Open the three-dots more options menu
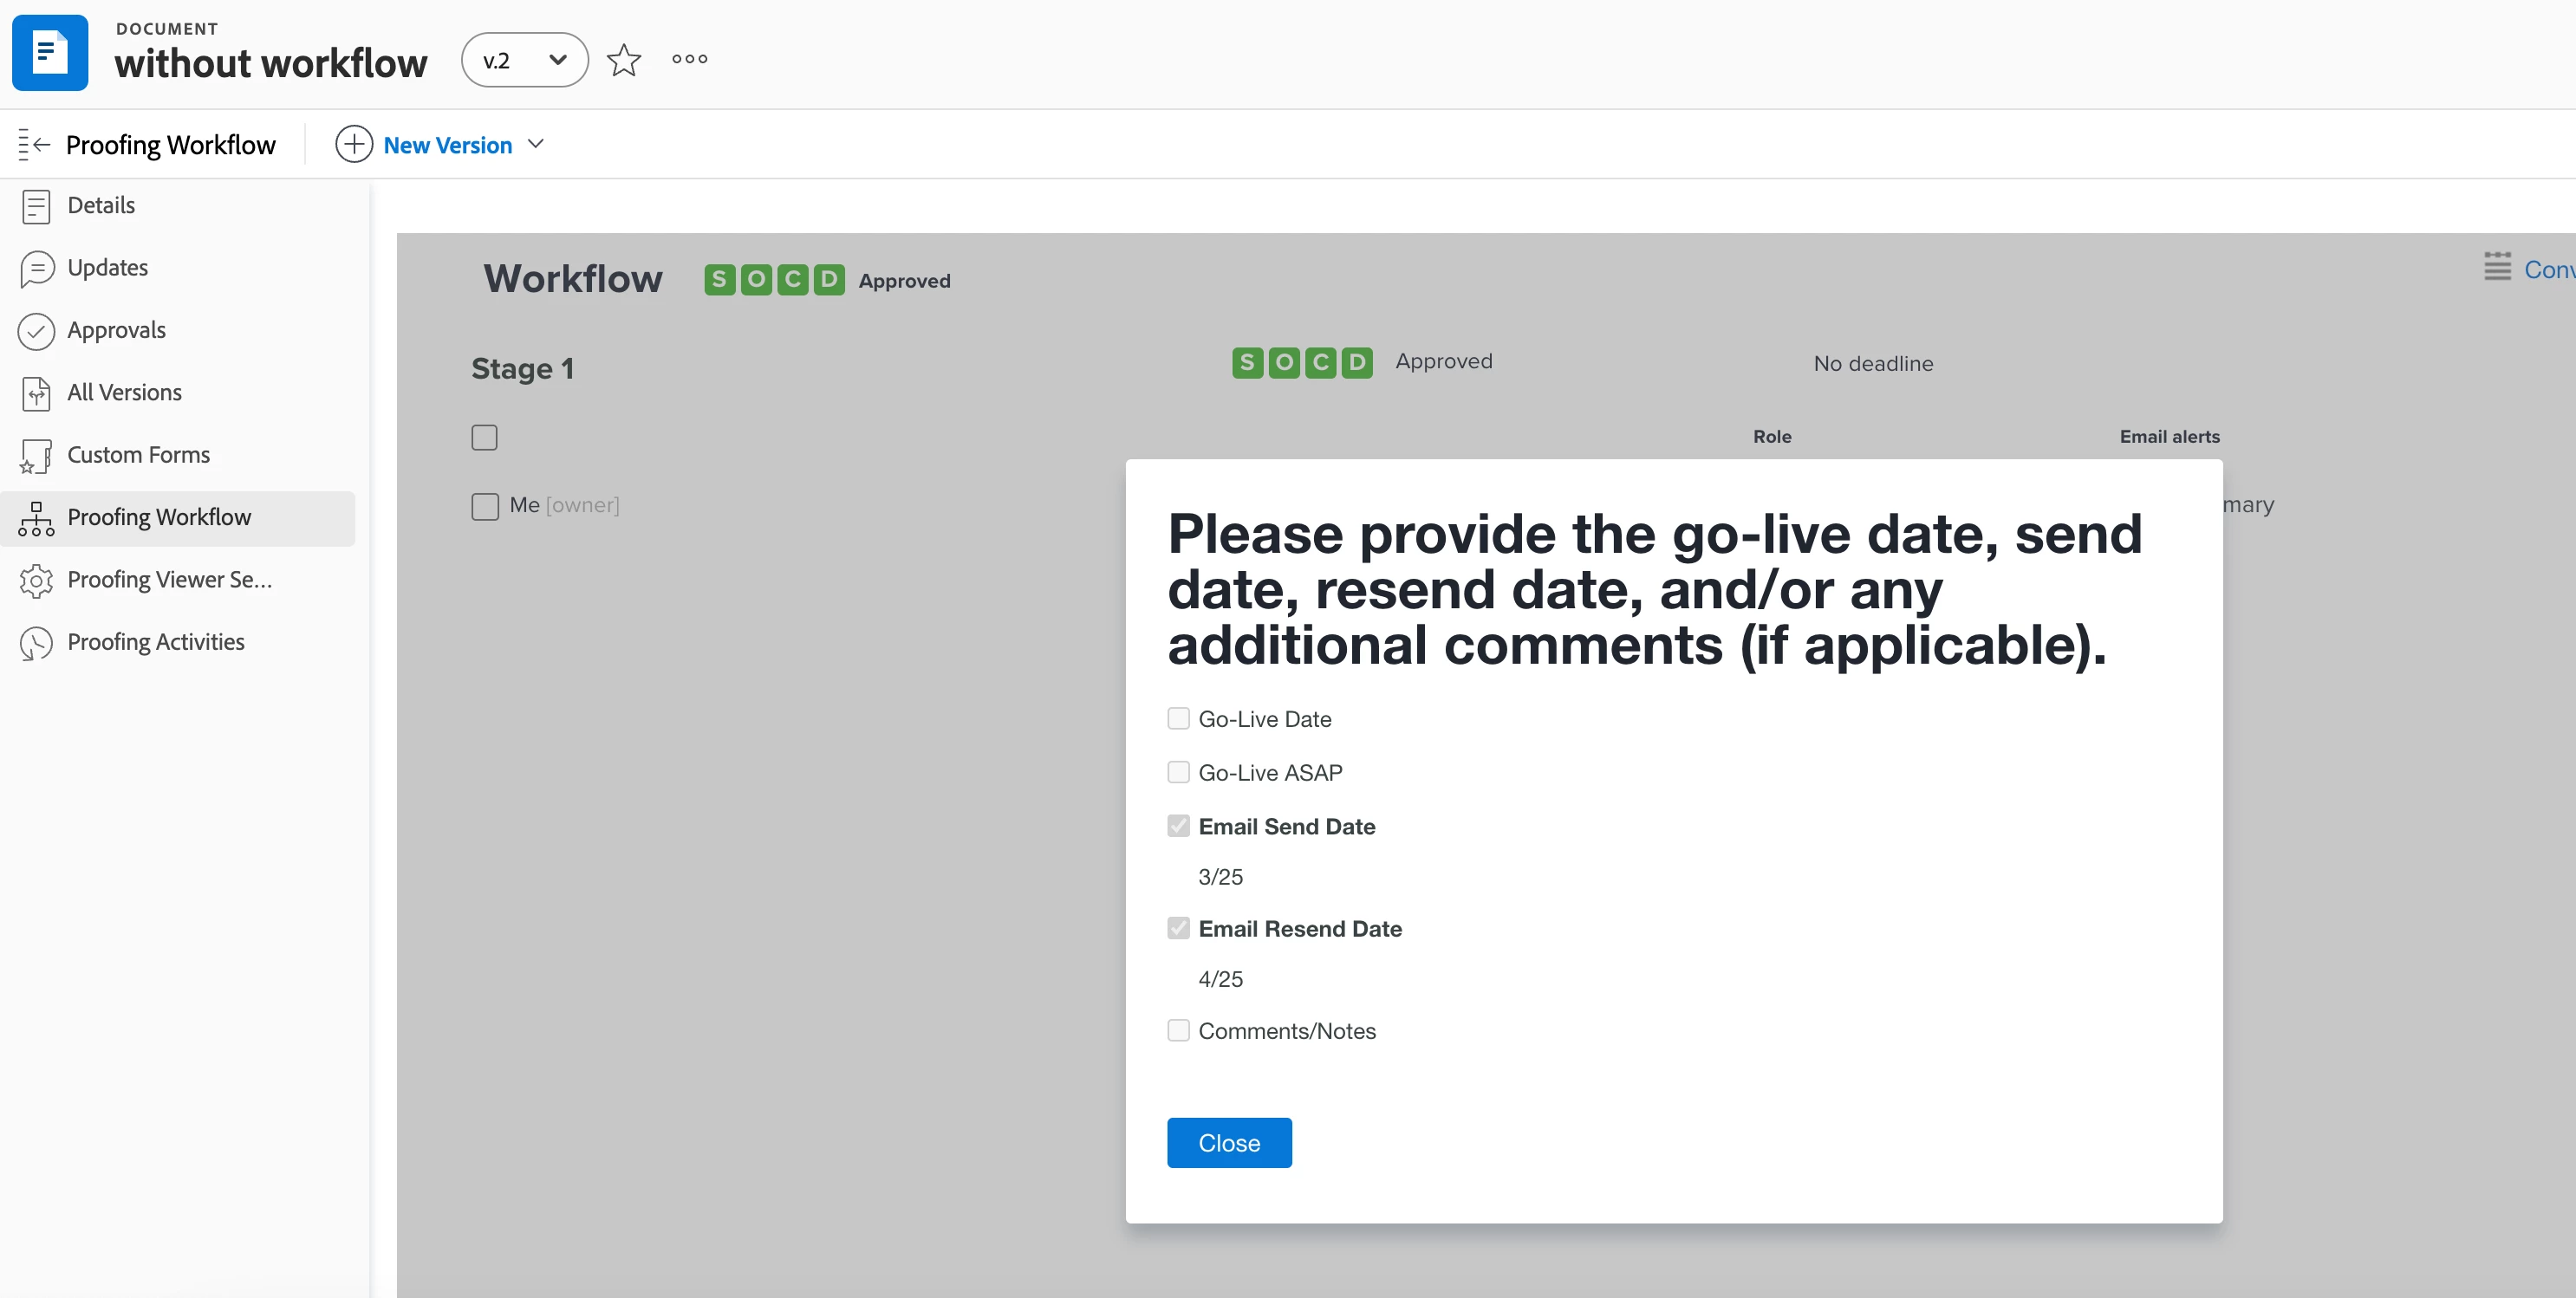 [x=689, y=59]
